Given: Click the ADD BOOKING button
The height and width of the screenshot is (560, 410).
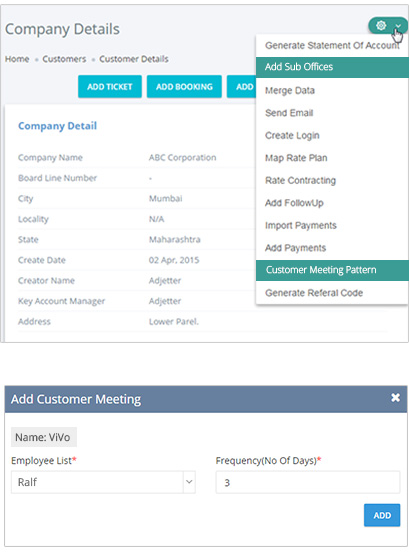Looking at the screenshot, I should [x=184, y=86].
